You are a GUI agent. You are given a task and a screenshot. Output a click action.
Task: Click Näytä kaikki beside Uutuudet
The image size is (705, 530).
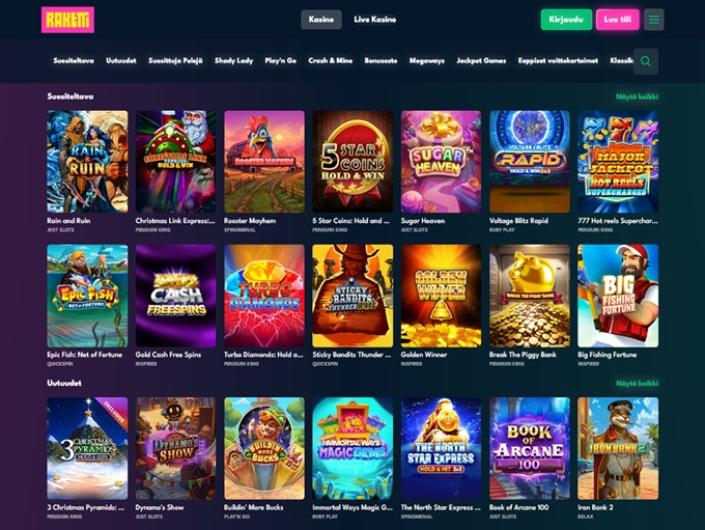coord(637,383)
